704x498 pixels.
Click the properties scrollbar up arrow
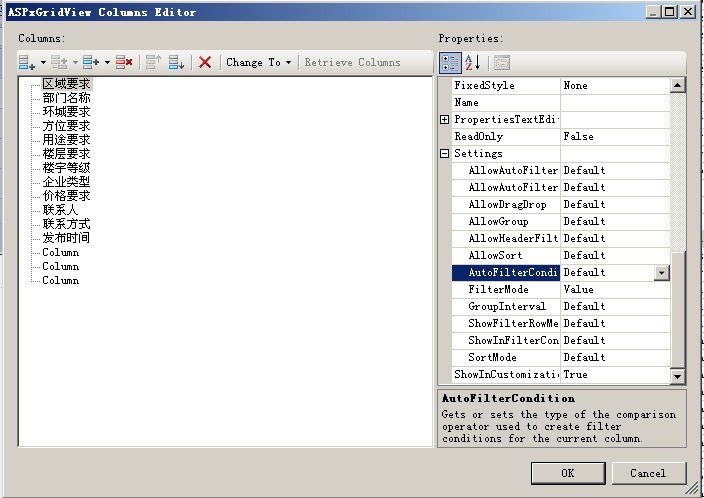[x=678, y=85]
